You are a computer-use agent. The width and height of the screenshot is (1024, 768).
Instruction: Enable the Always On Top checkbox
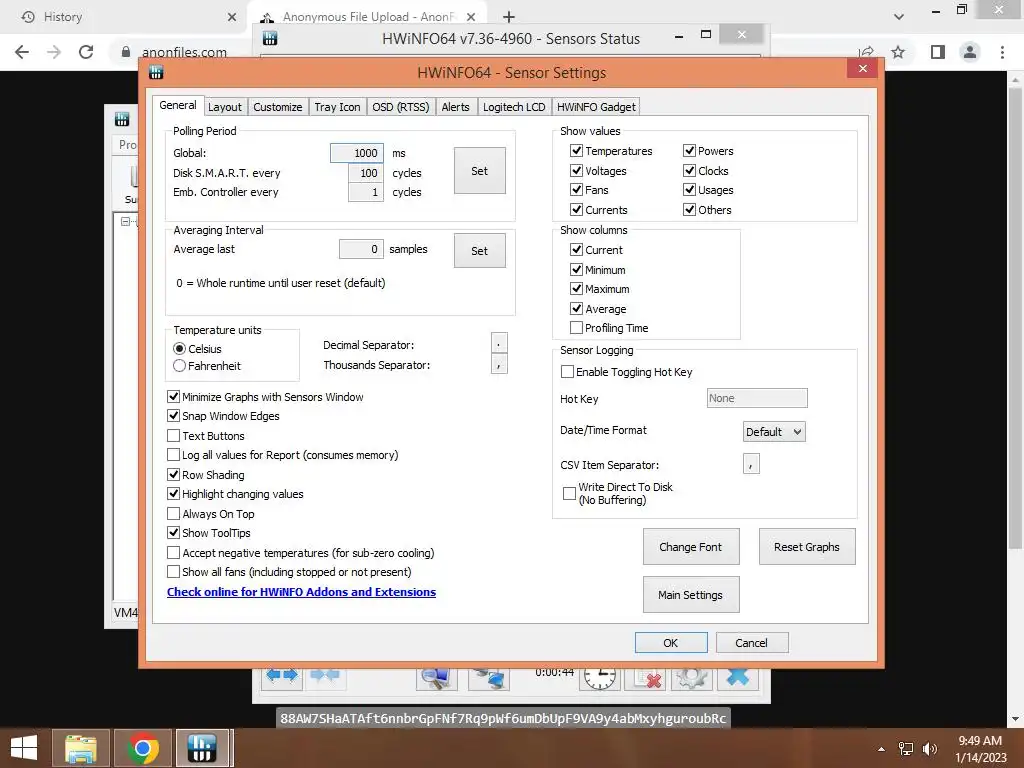pyautogui.click(x=173, y=513)
